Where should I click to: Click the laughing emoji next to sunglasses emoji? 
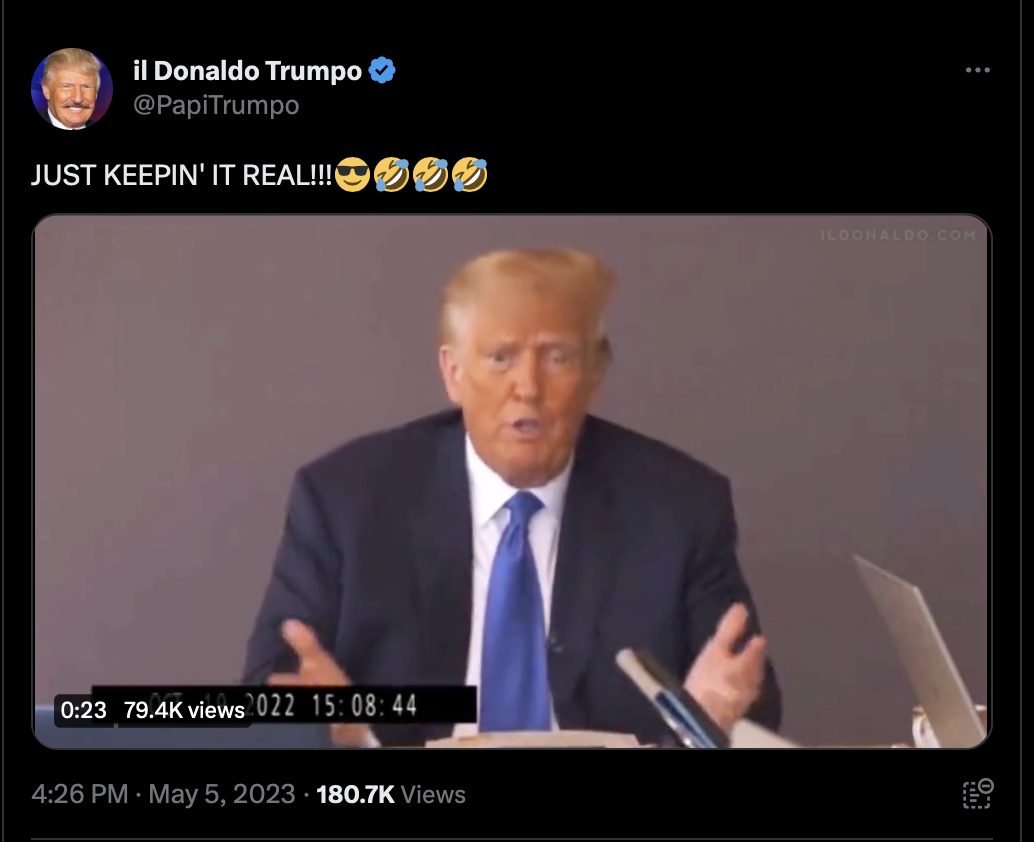[391, 175]
